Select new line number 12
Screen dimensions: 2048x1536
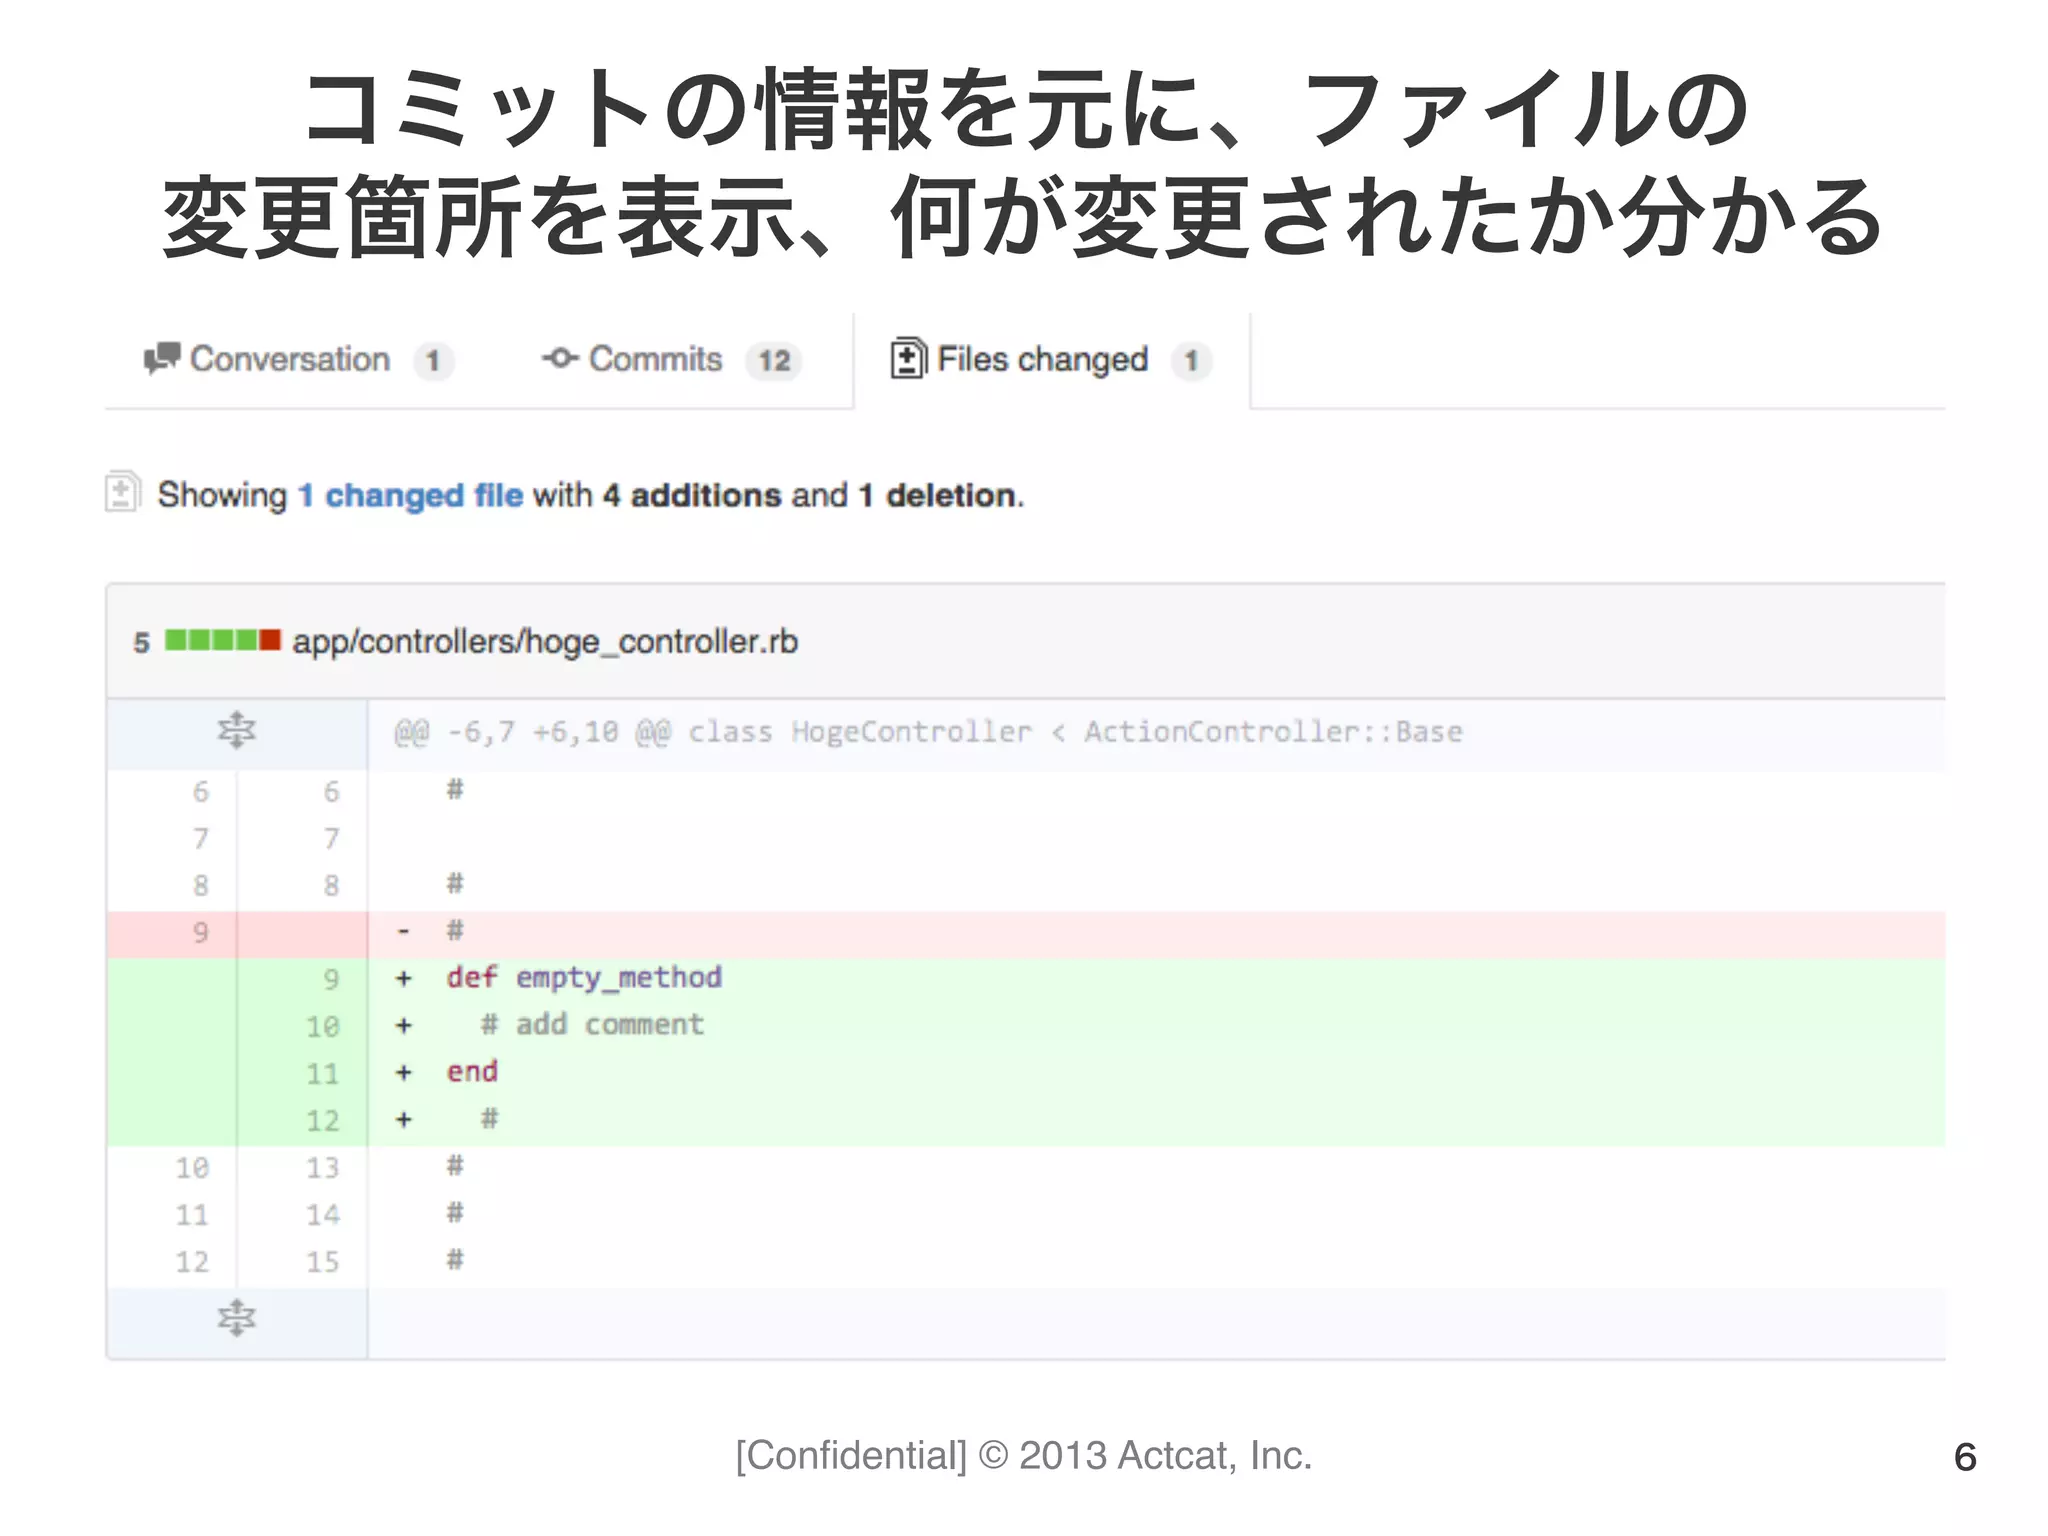322,1121
